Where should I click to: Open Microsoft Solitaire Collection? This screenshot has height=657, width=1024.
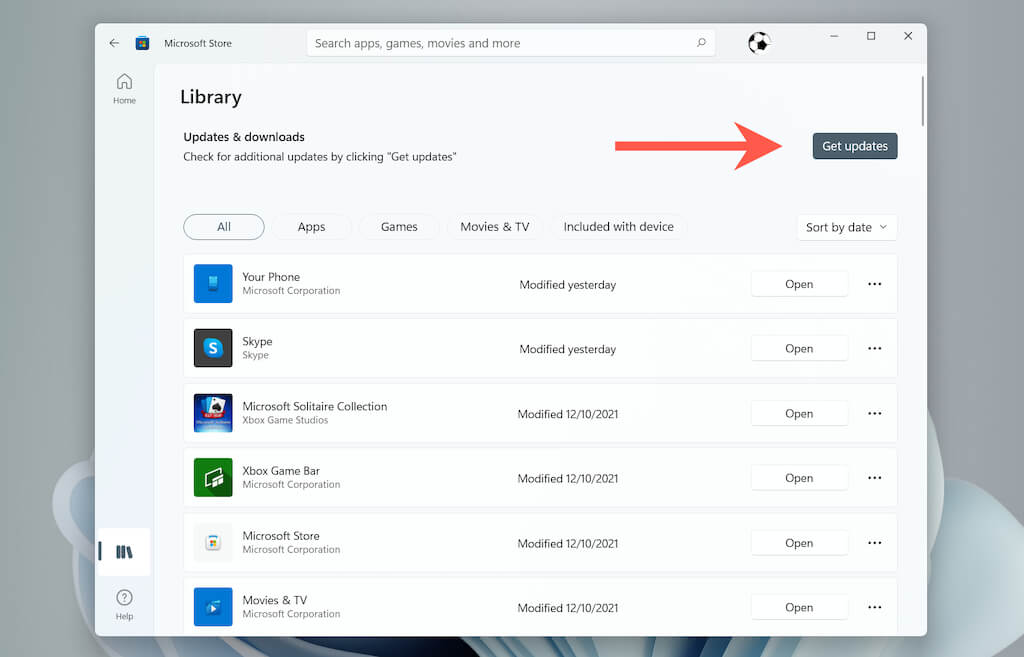tap(799, 413)
